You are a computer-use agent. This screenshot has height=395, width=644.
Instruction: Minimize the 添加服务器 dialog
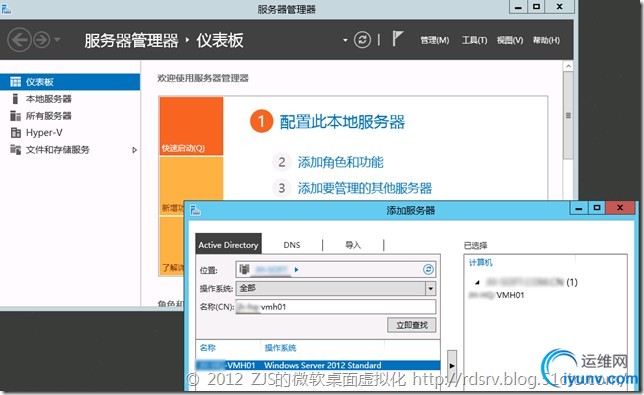click(x=579, y=208)
